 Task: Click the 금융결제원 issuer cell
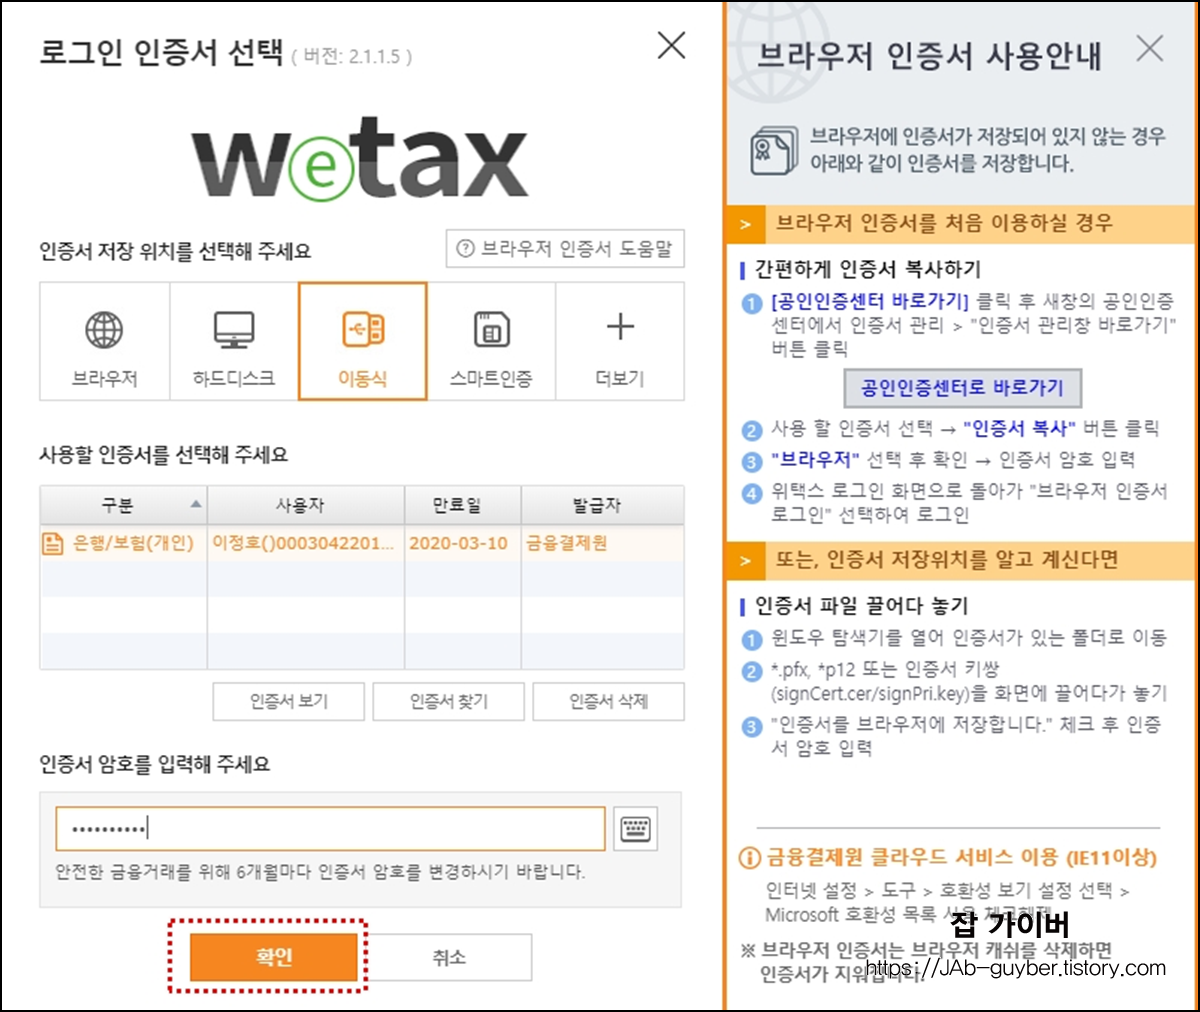click(x=567, y=543)
